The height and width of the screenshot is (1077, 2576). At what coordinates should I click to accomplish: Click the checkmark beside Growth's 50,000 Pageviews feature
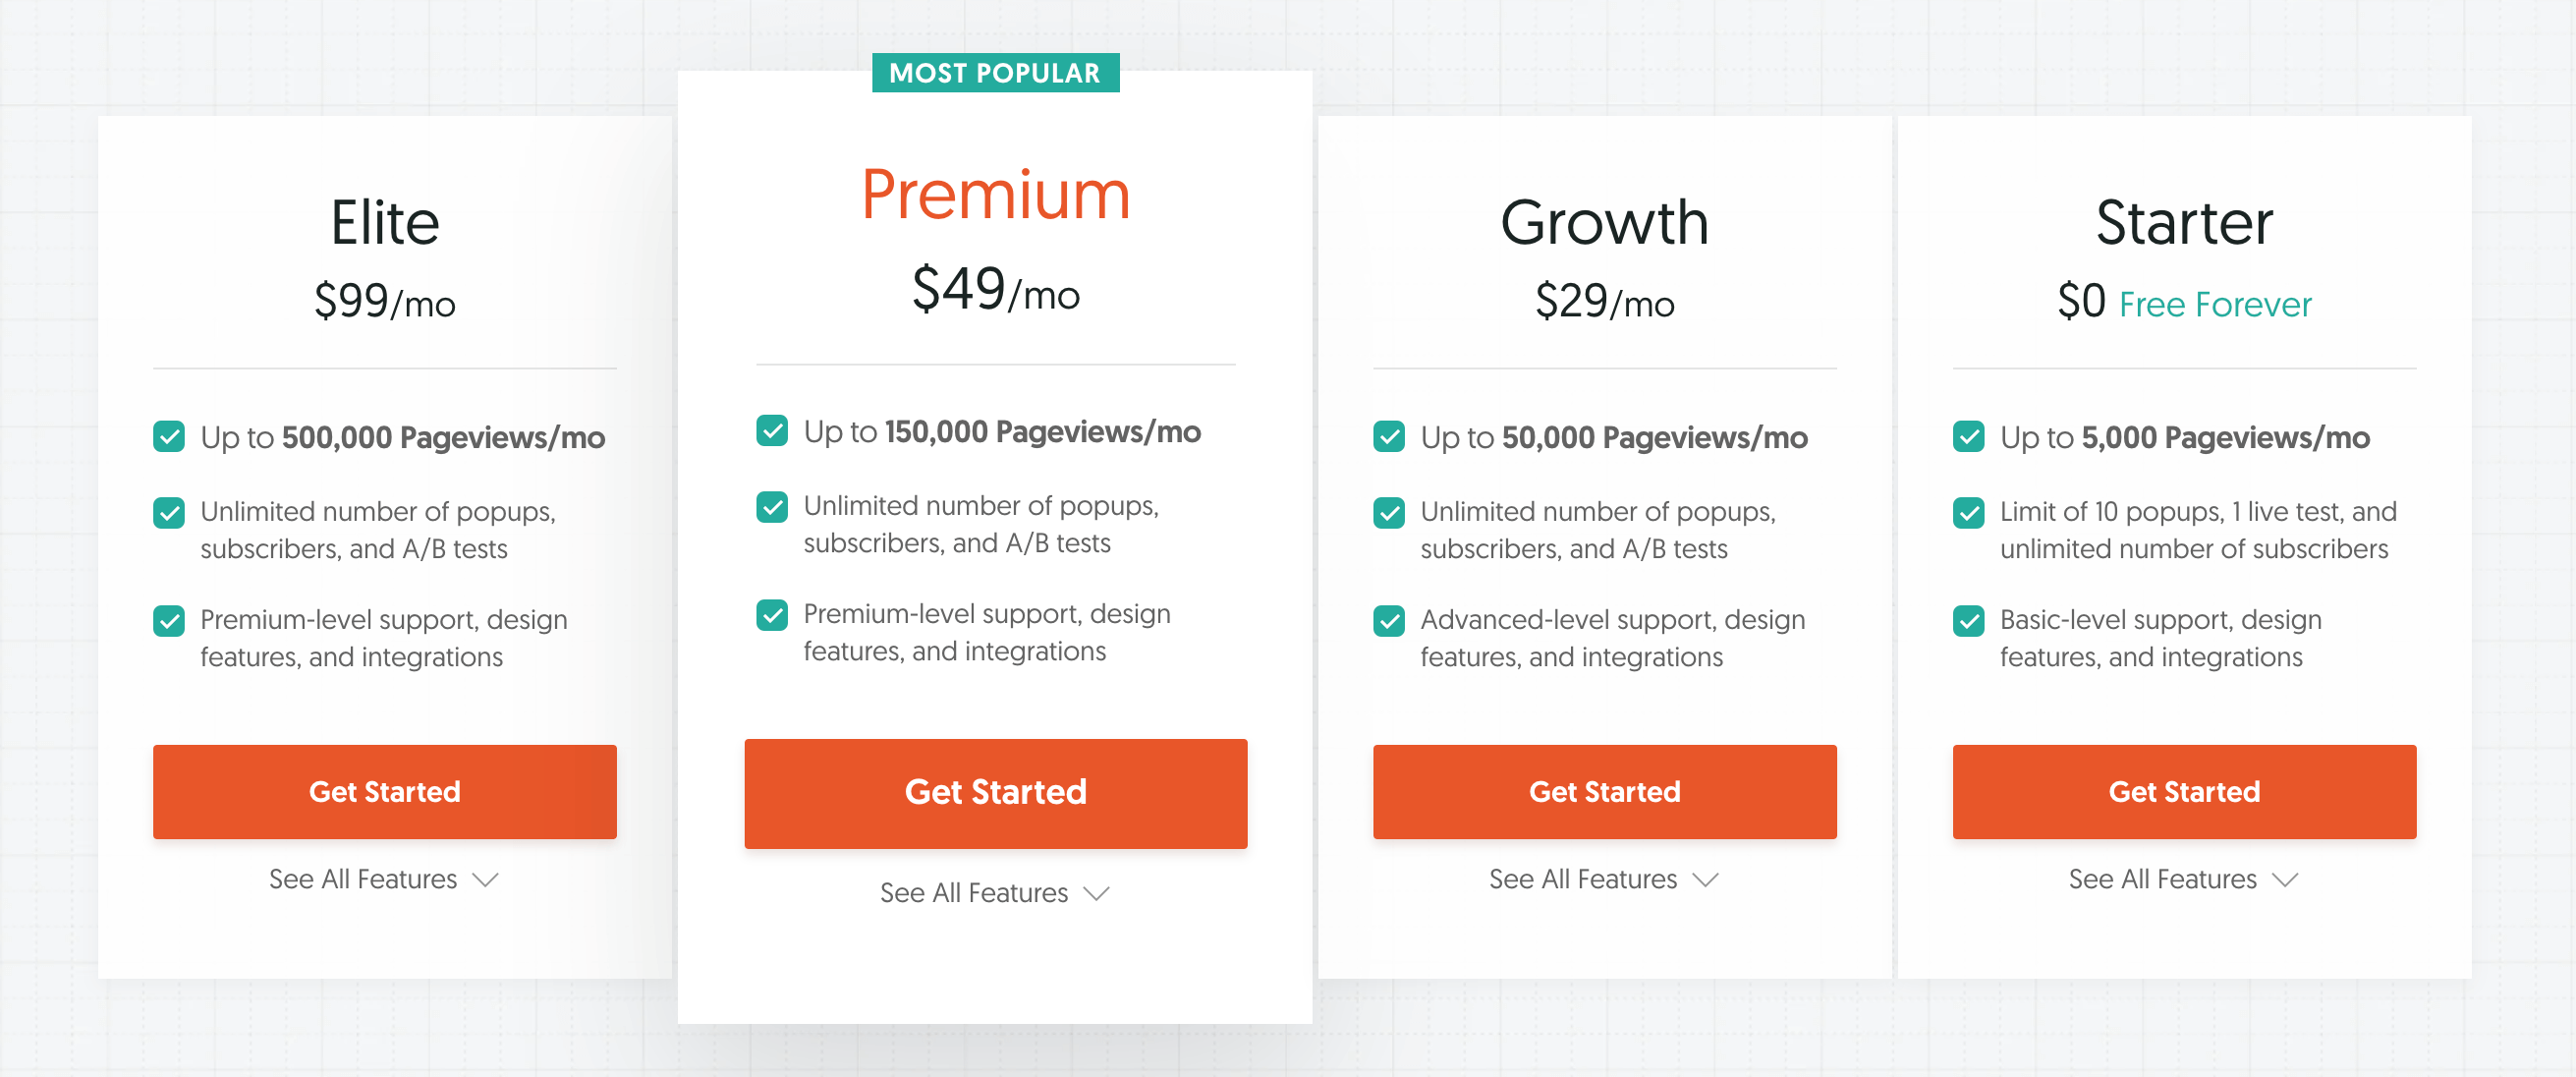pos(1388,437)
